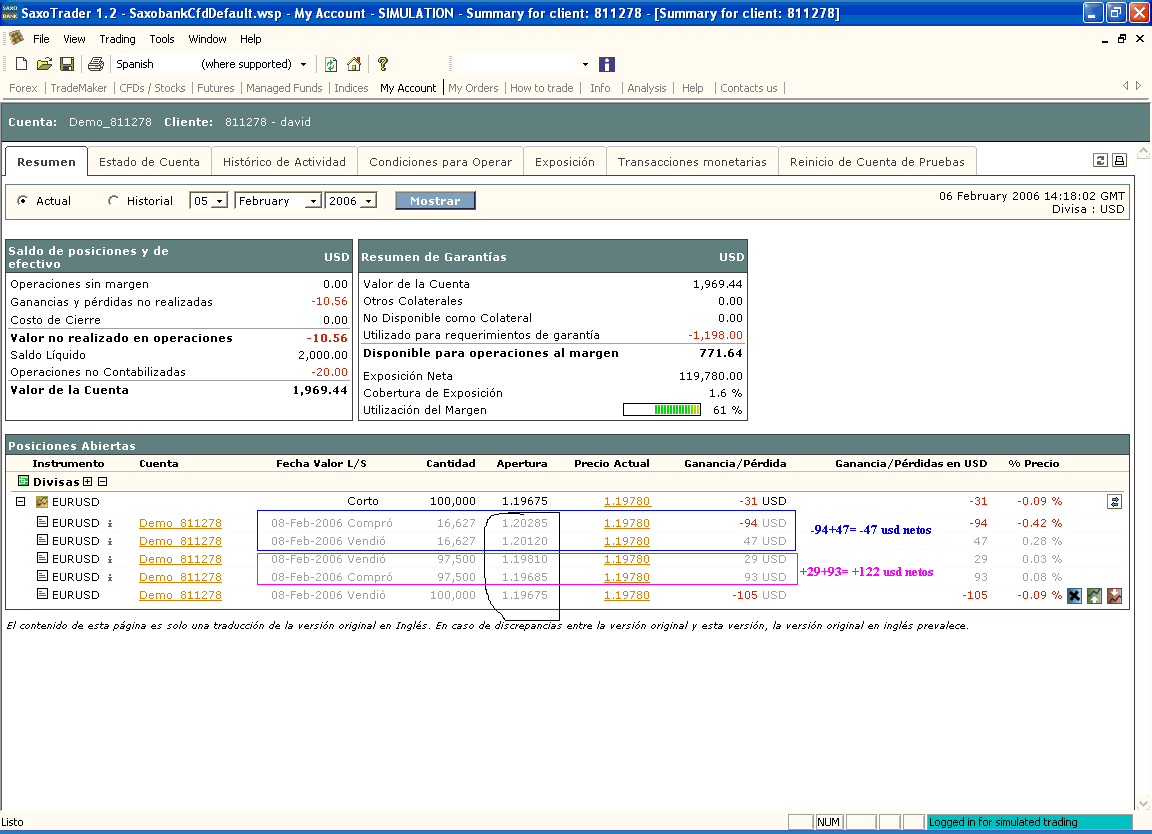
Task: Click the NUM status bar indicator
Action: pyautogui.click(x=828, y=822)
